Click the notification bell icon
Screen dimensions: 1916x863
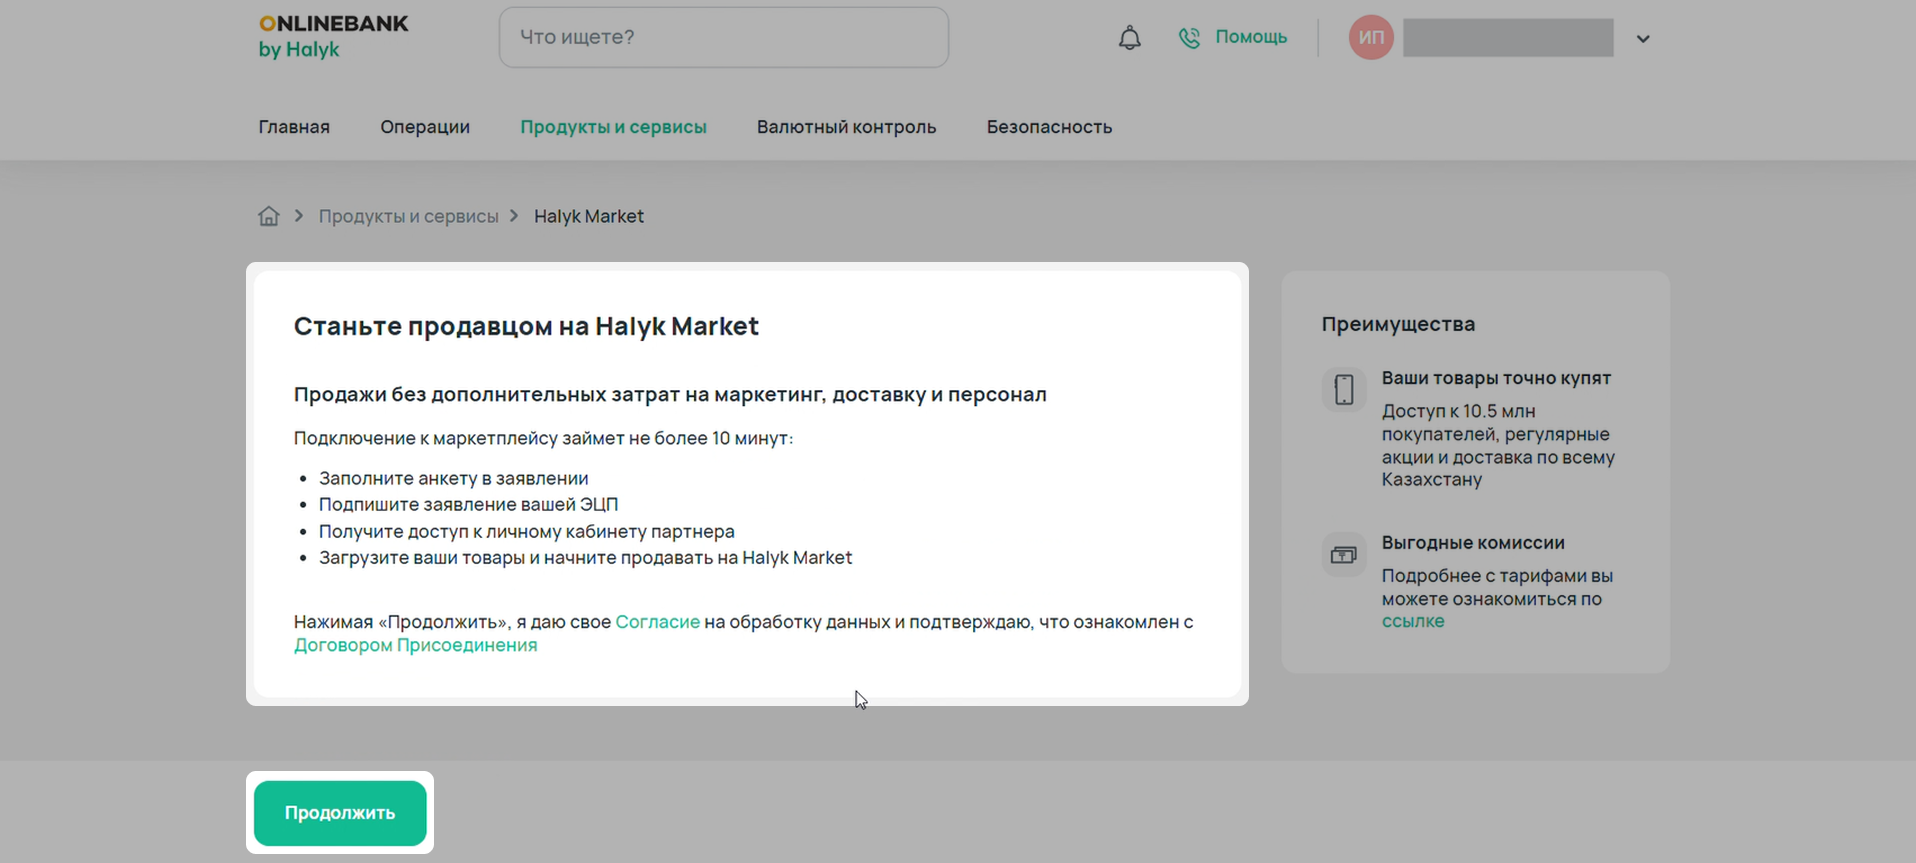tap(1129, 38)
